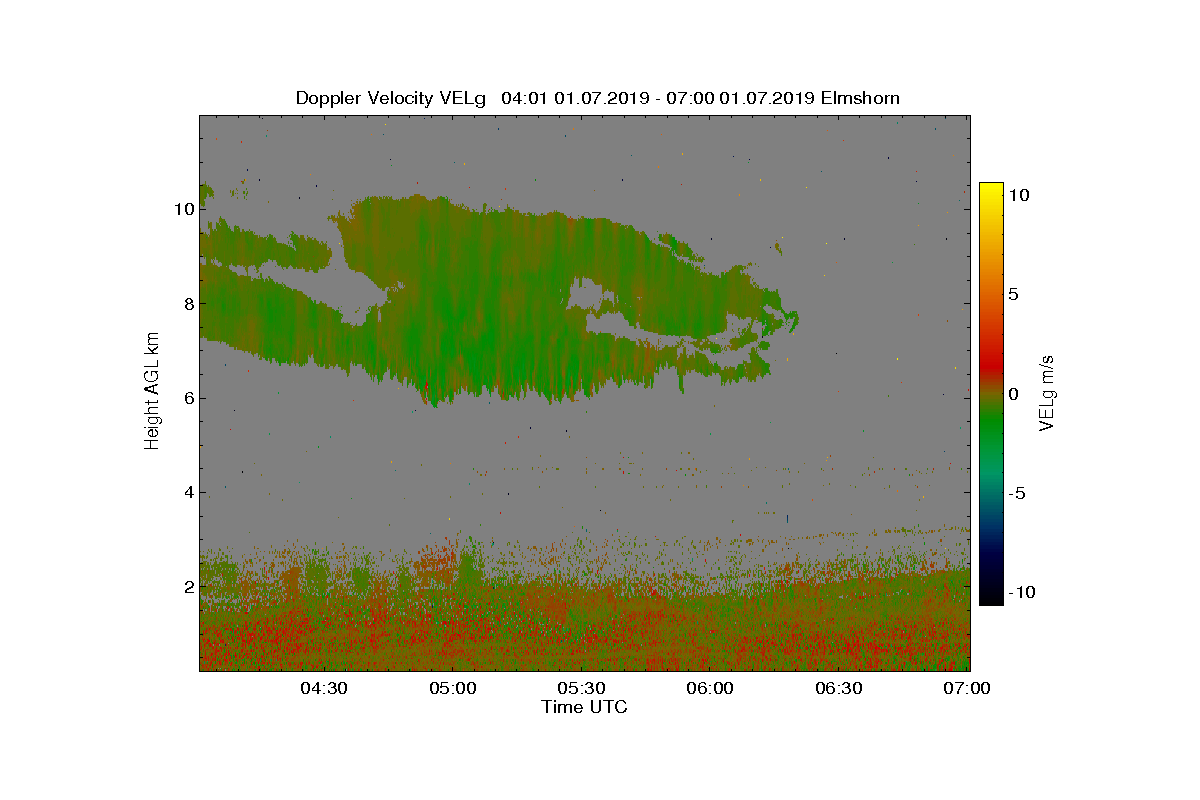Image resolution: width=1200 pixels, height=800 pixels.
Task: Click the "Height AGL km" axis label
Action: tap(152, 390)
